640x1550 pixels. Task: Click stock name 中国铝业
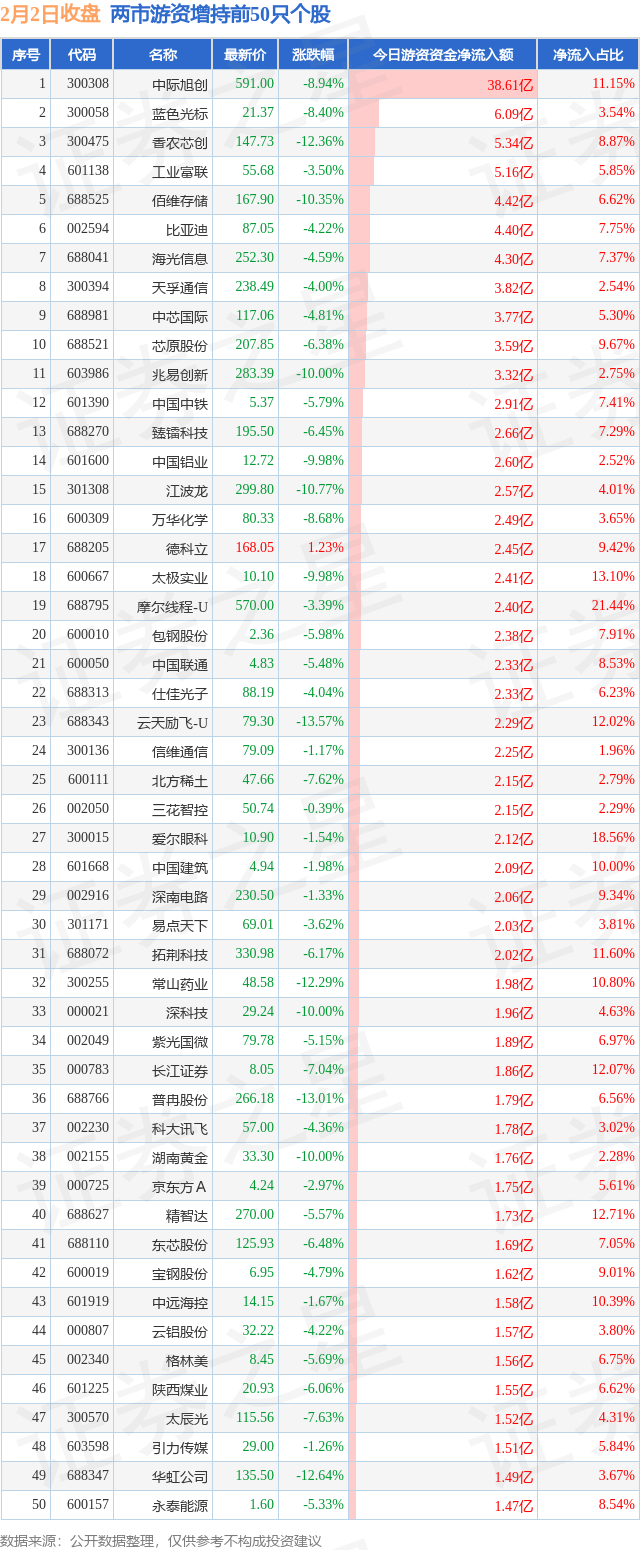180,461
